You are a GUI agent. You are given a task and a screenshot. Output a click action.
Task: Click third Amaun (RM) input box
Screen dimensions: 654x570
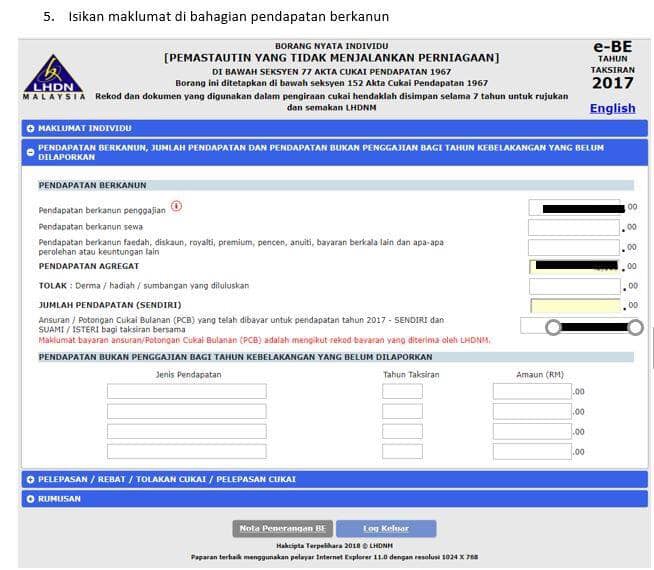coord(532,432)
